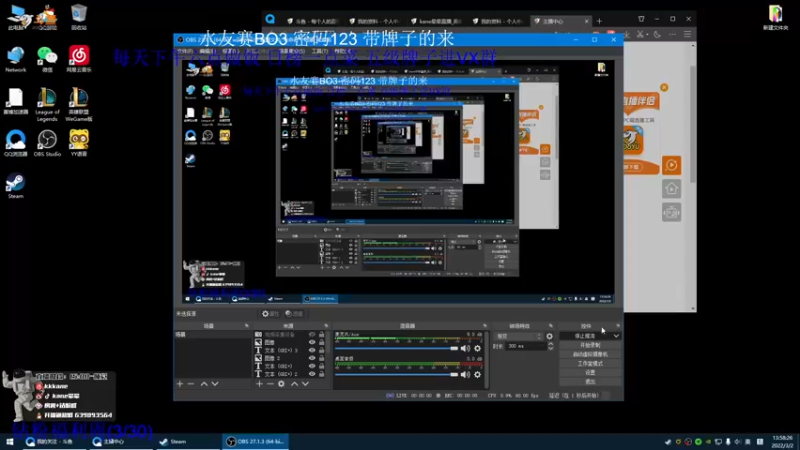Viewport: 800px width, 450px height.
Task: Open OBS 编辑(E) menu
Action: 207,51
